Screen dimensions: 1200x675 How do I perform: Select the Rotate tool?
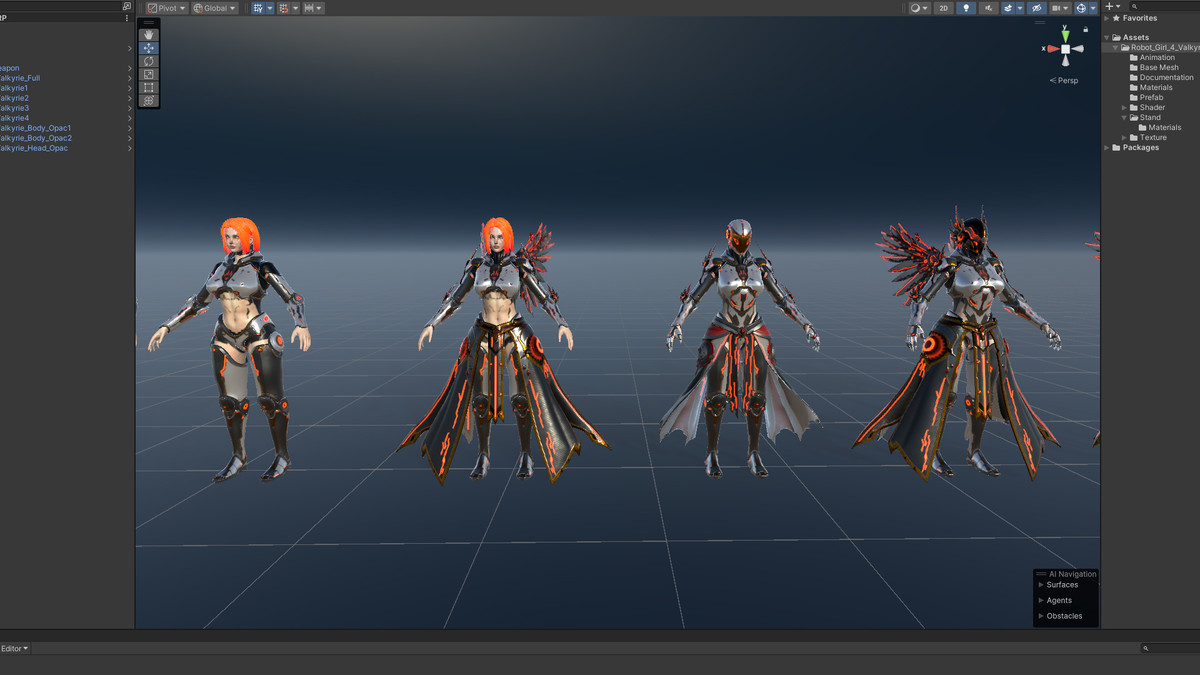pyautogui.click(x=149, y=61)
